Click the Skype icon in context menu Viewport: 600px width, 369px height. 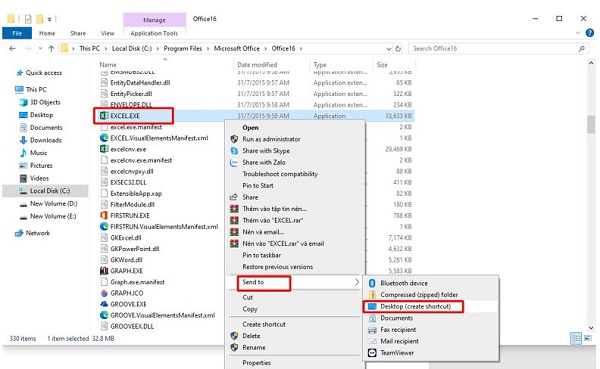click(234, 151)
